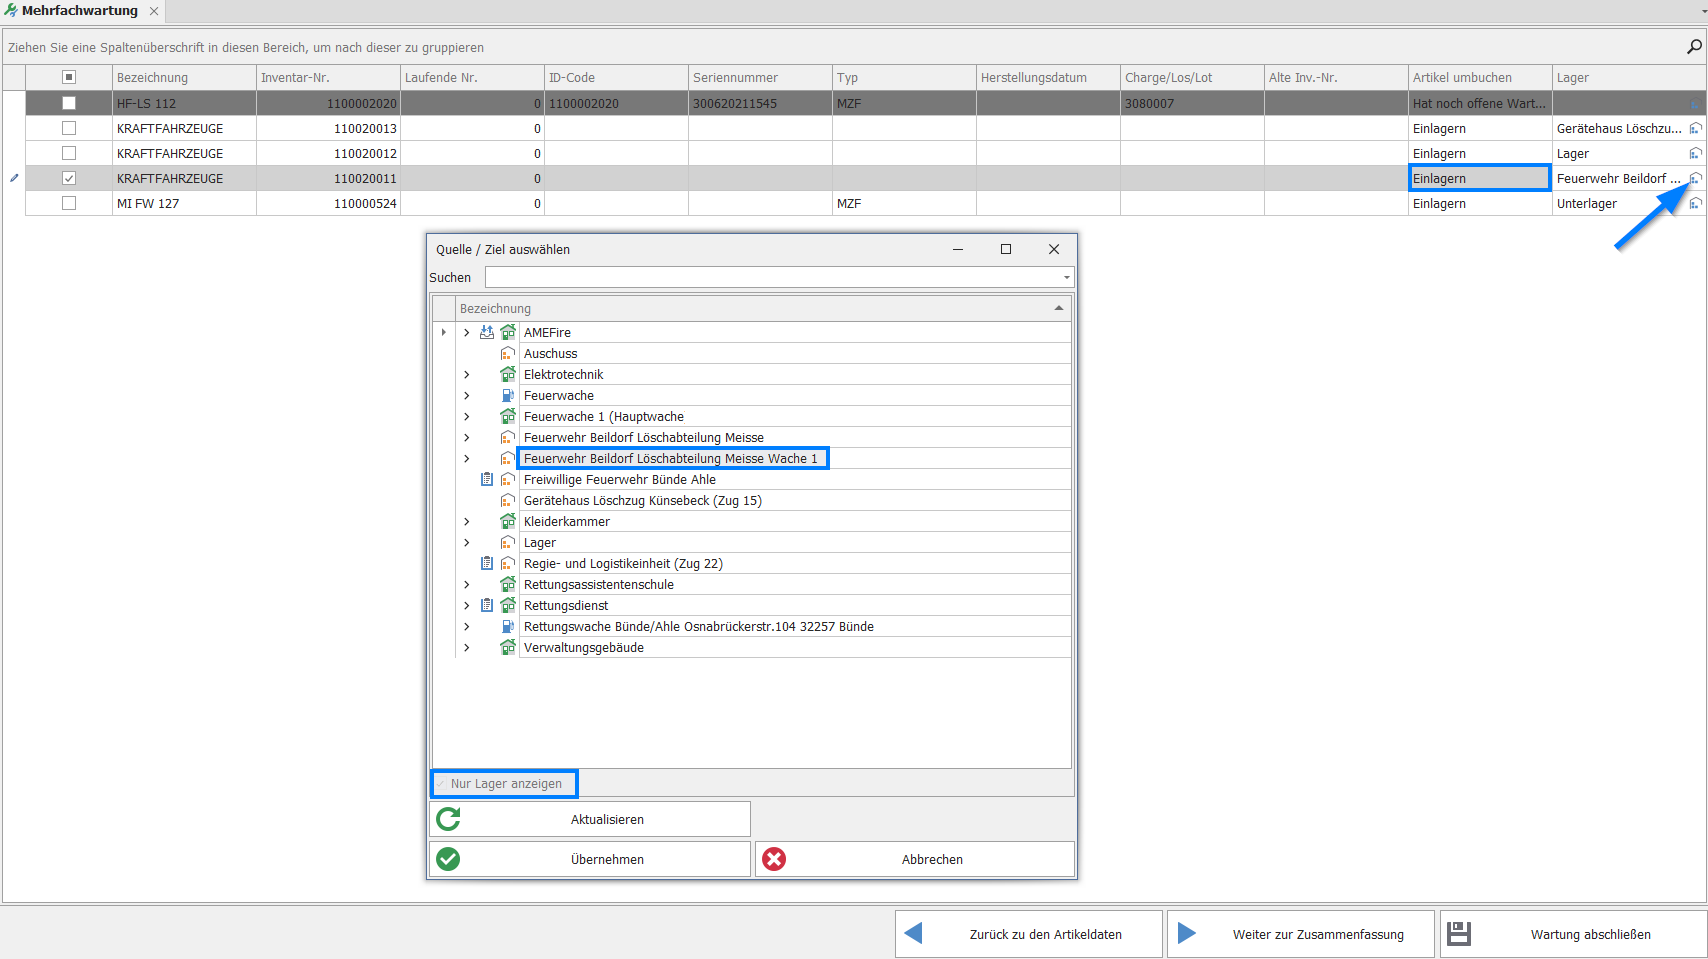Click the warehouse icon beside Gerätehaus Löschzu...
This screenshot has height=959, width=1708.
(x=1695, y=129)
